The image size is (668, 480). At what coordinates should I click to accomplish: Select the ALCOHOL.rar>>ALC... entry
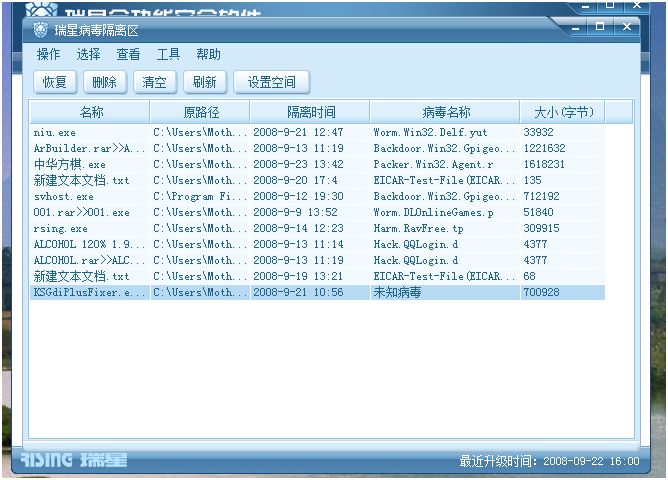click(317, 260)
